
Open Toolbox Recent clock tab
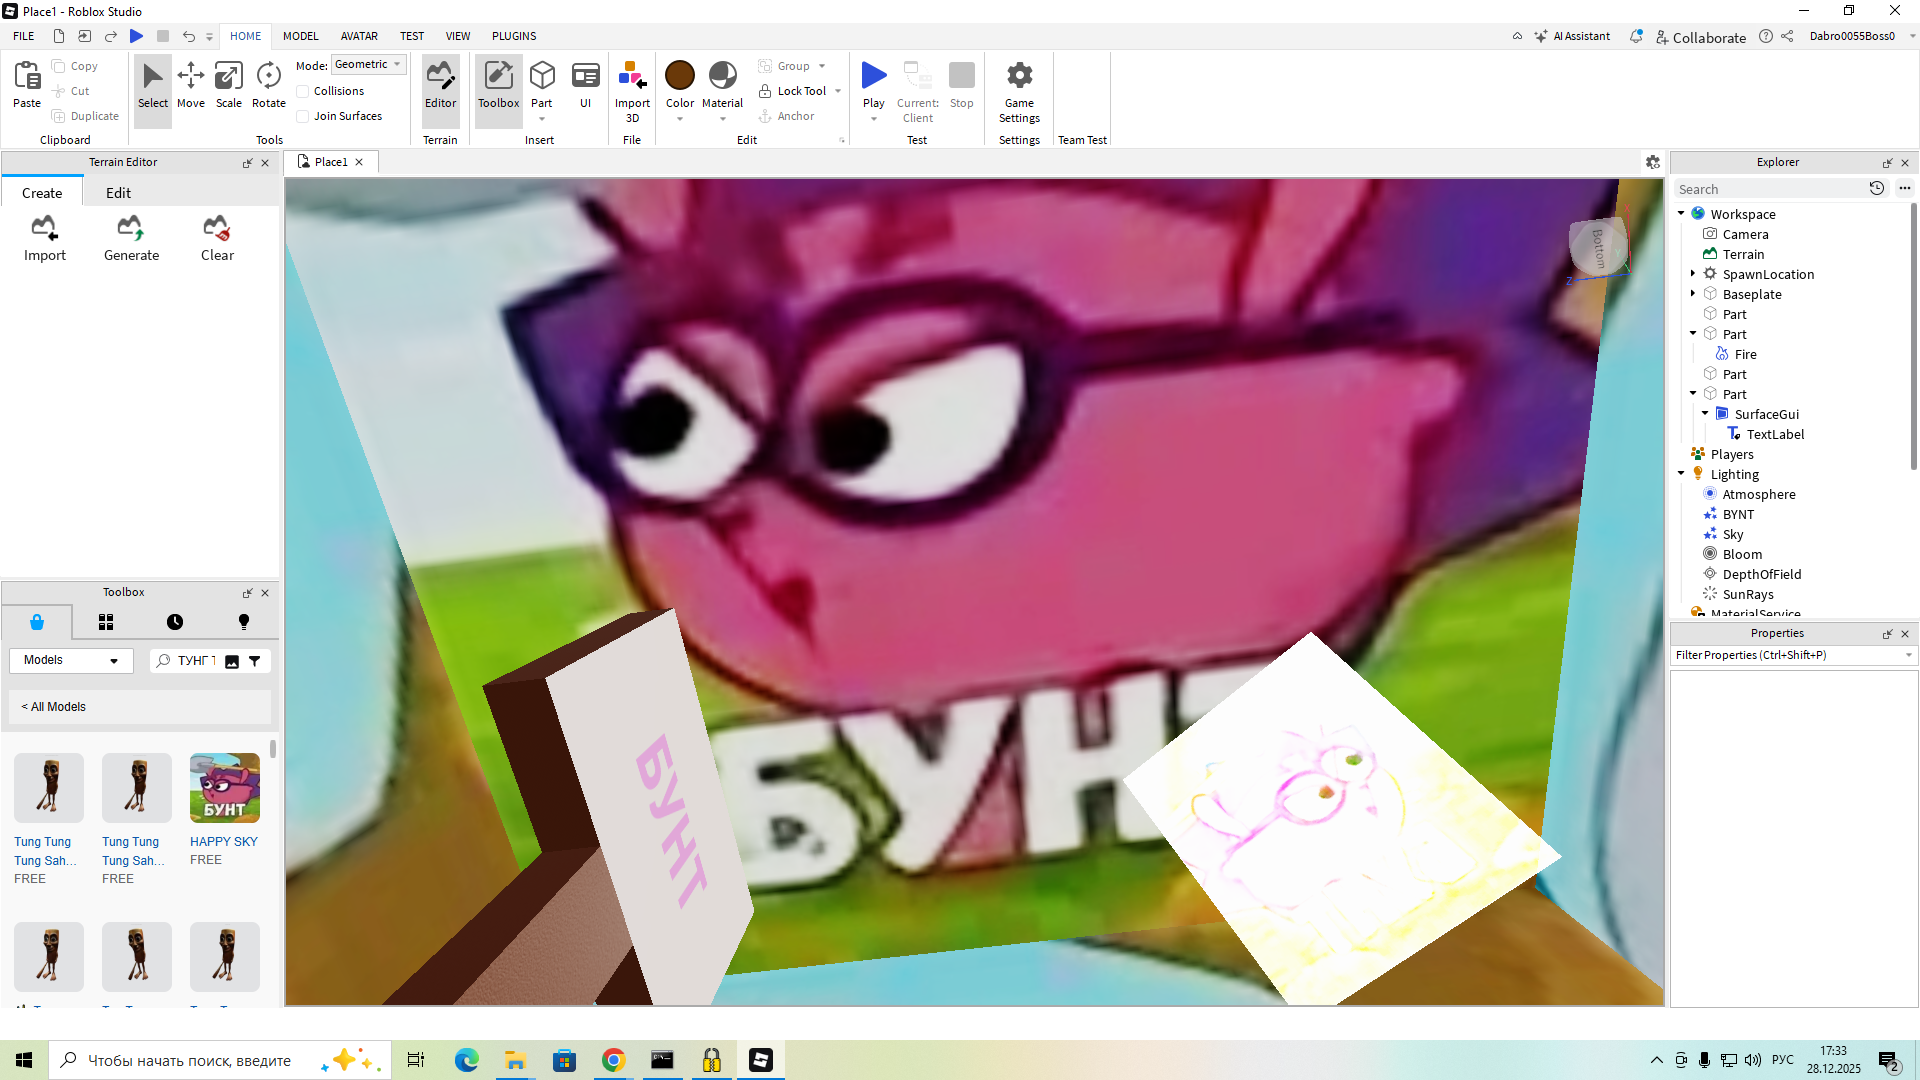click(175, 622)
